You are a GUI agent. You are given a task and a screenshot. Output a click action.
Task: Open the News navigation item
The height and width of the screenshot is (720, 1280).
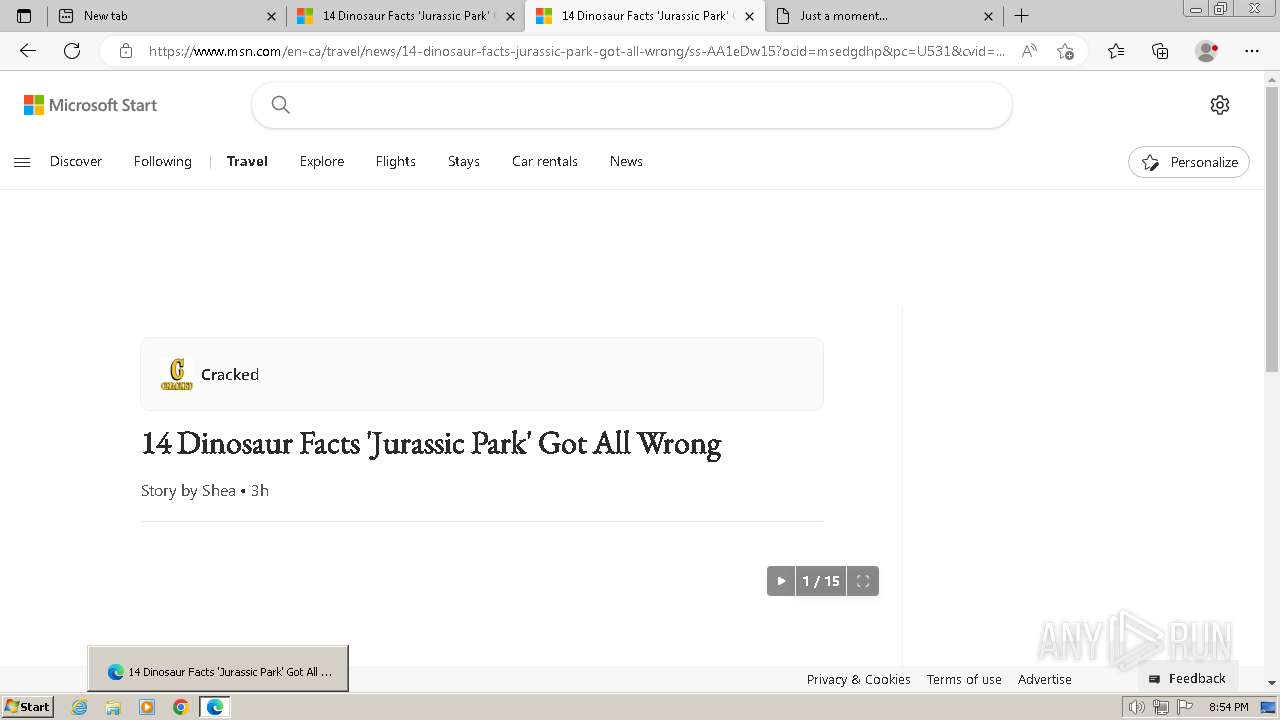coord(626,161)
